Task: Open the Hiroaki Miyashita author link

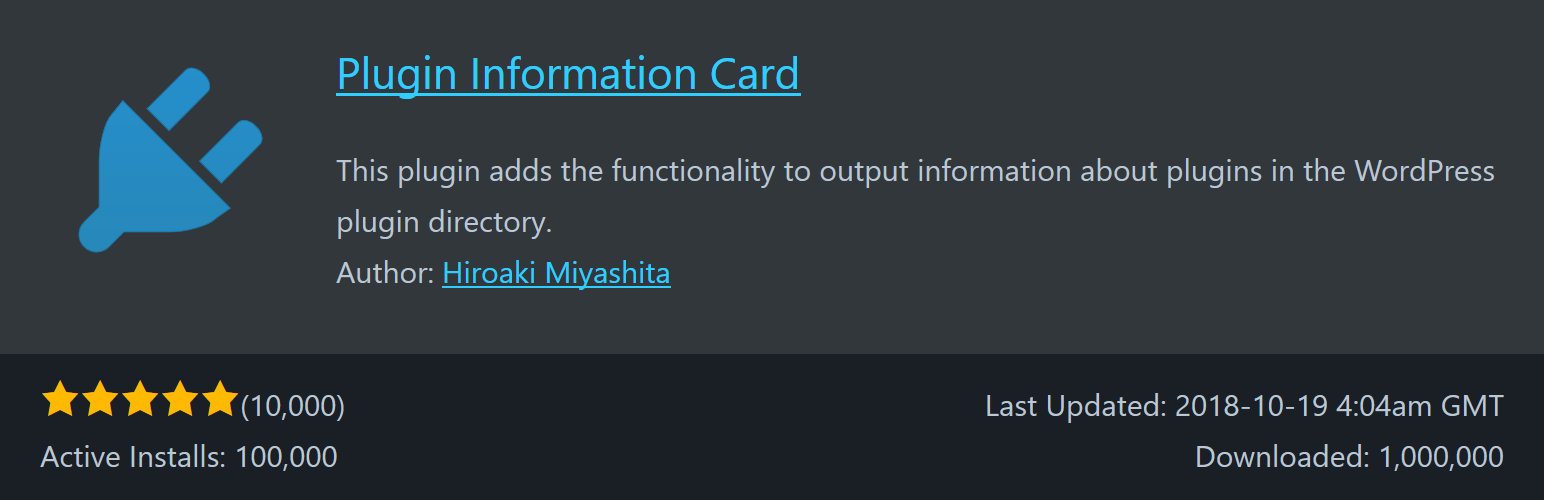Action: click(x=556, y=273)
